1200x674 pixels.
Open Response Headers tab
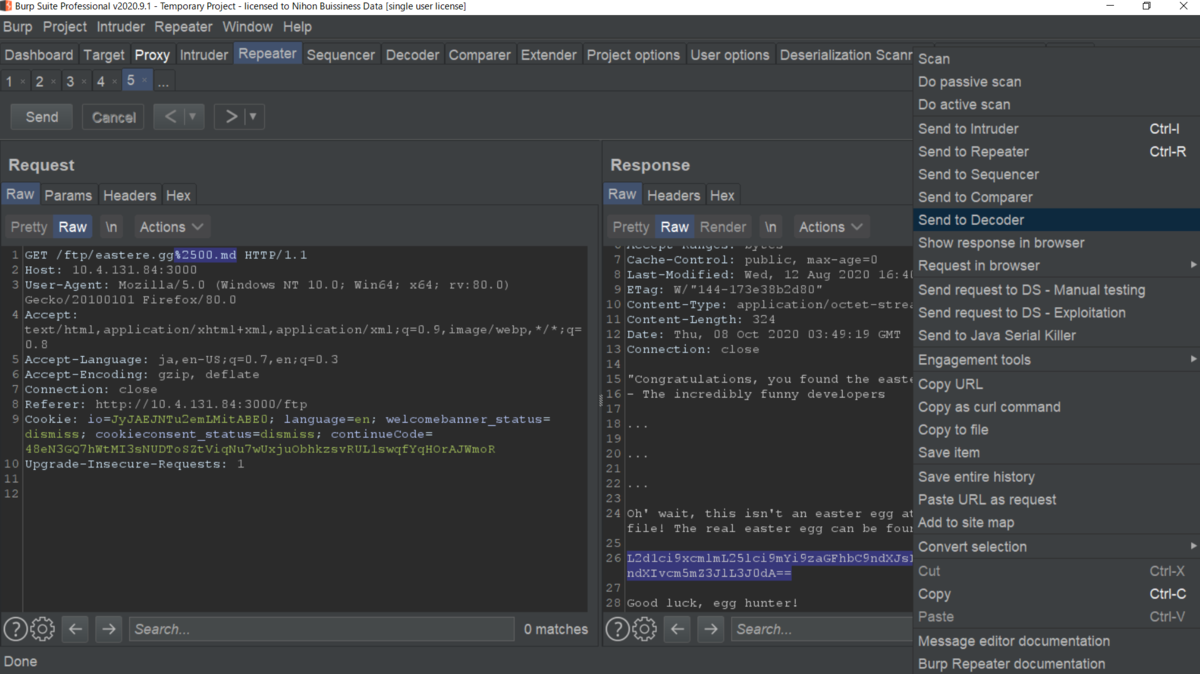tap(673, 195)
